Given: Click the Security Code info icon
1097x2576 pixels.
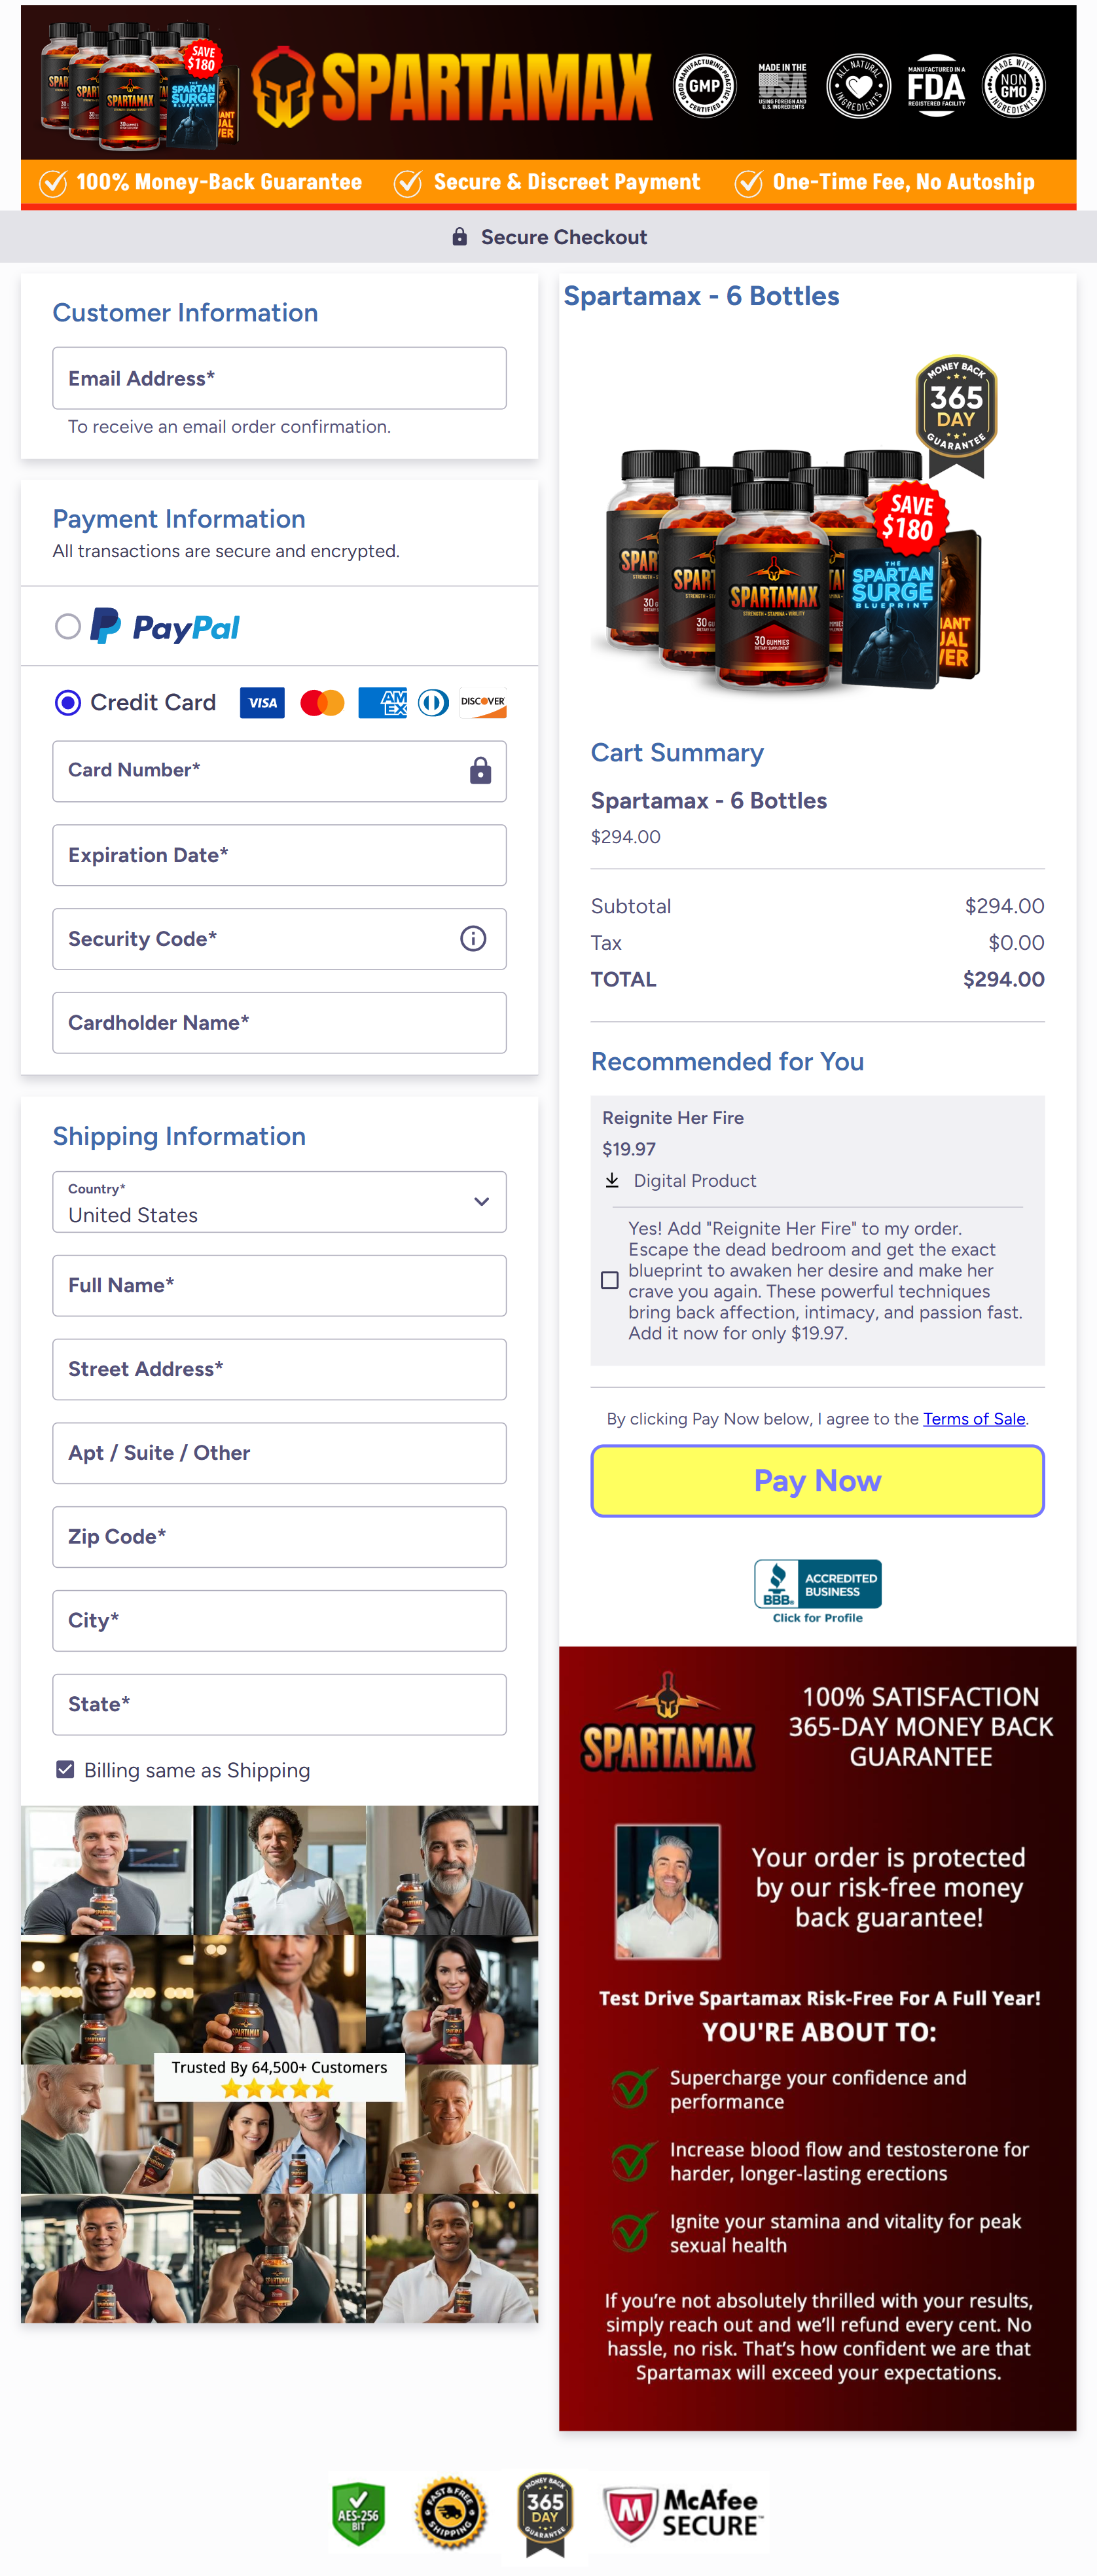Looking at the screenshot, I should coord(473,938).
